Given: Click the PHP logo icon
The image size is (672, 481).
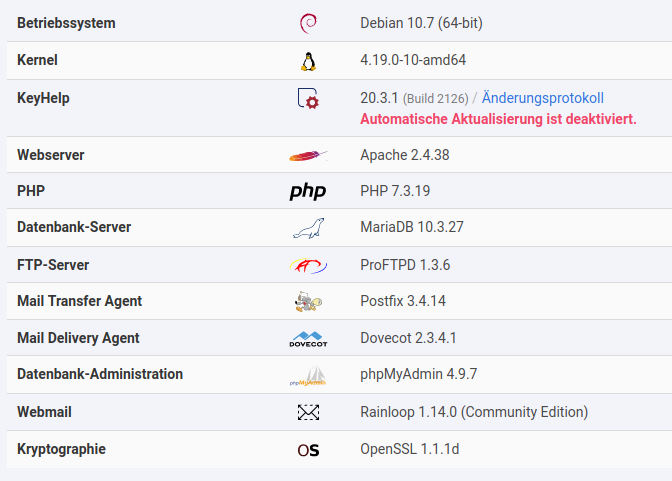Looking at the screenshot, I should point(307,191).
